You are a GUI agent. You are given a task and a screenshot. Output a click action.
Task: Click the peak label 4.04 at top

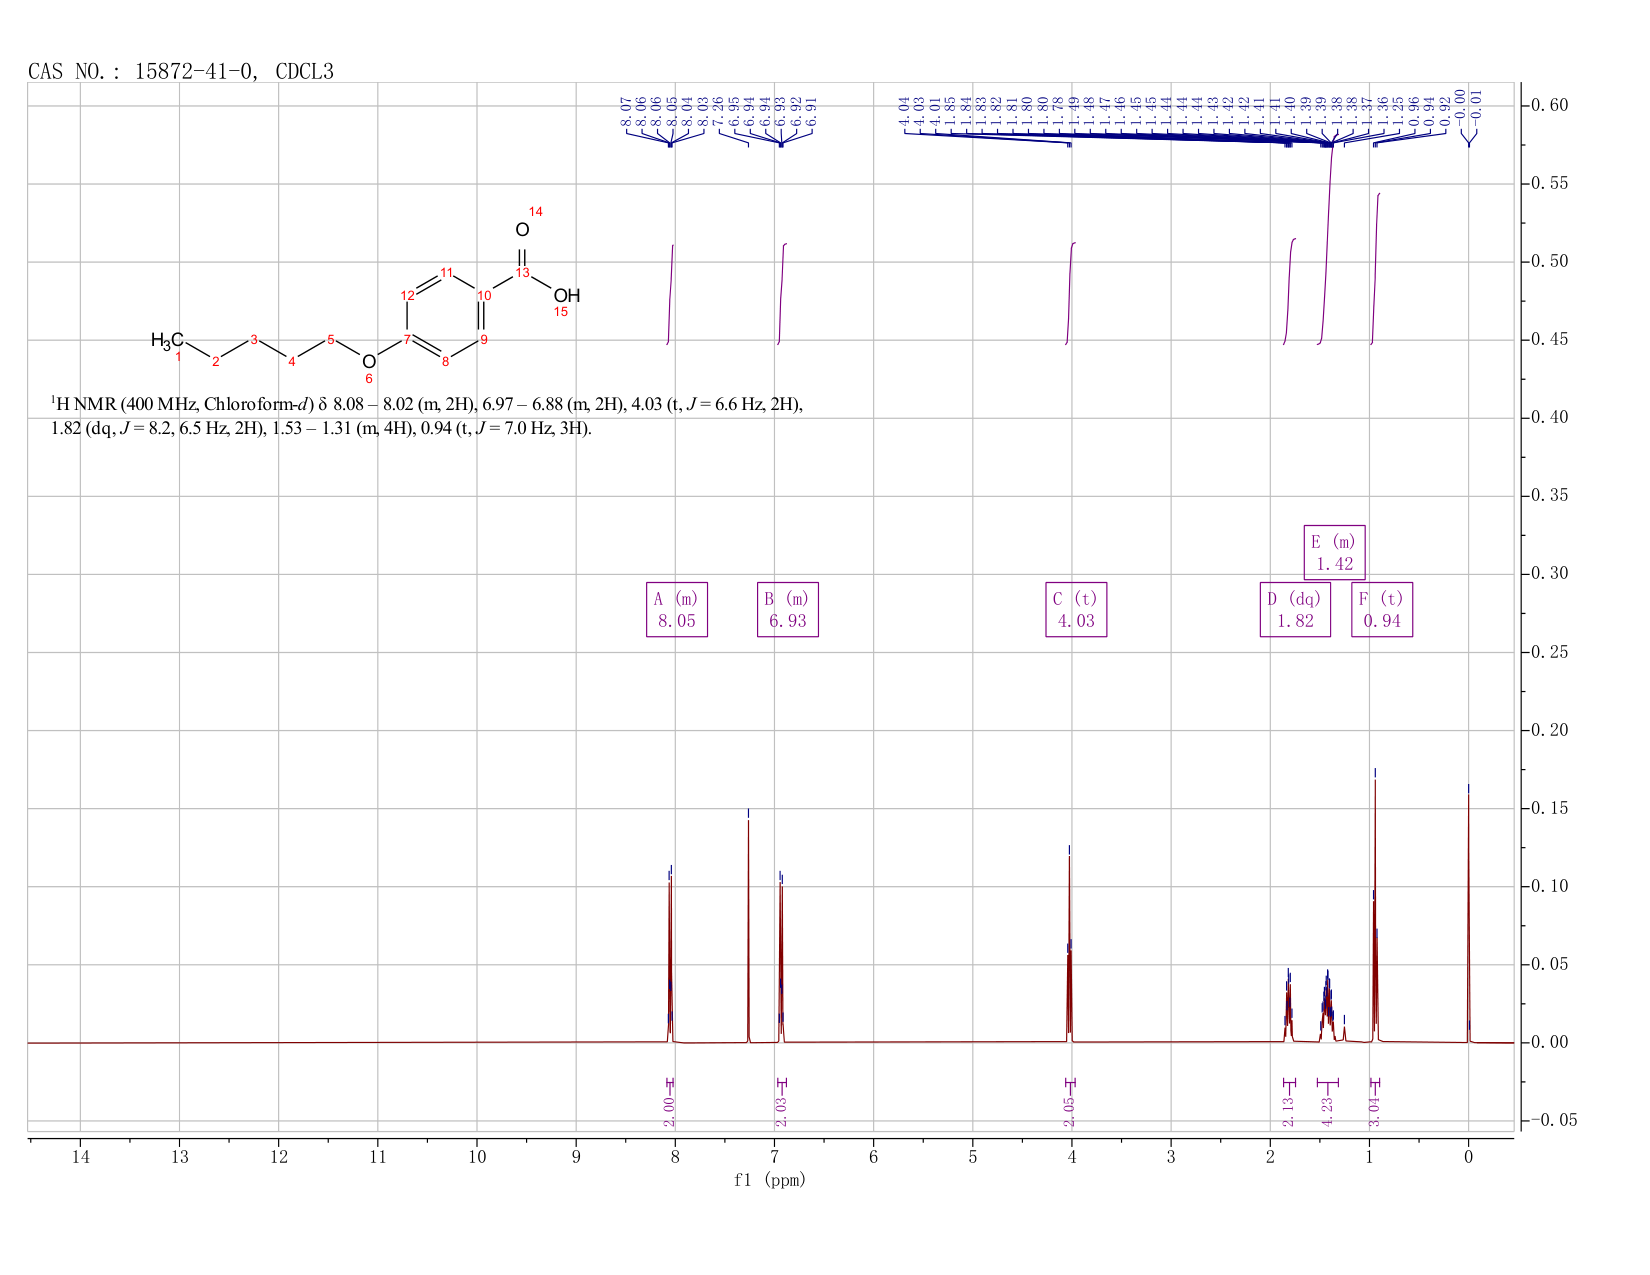(x=904, y=112)
